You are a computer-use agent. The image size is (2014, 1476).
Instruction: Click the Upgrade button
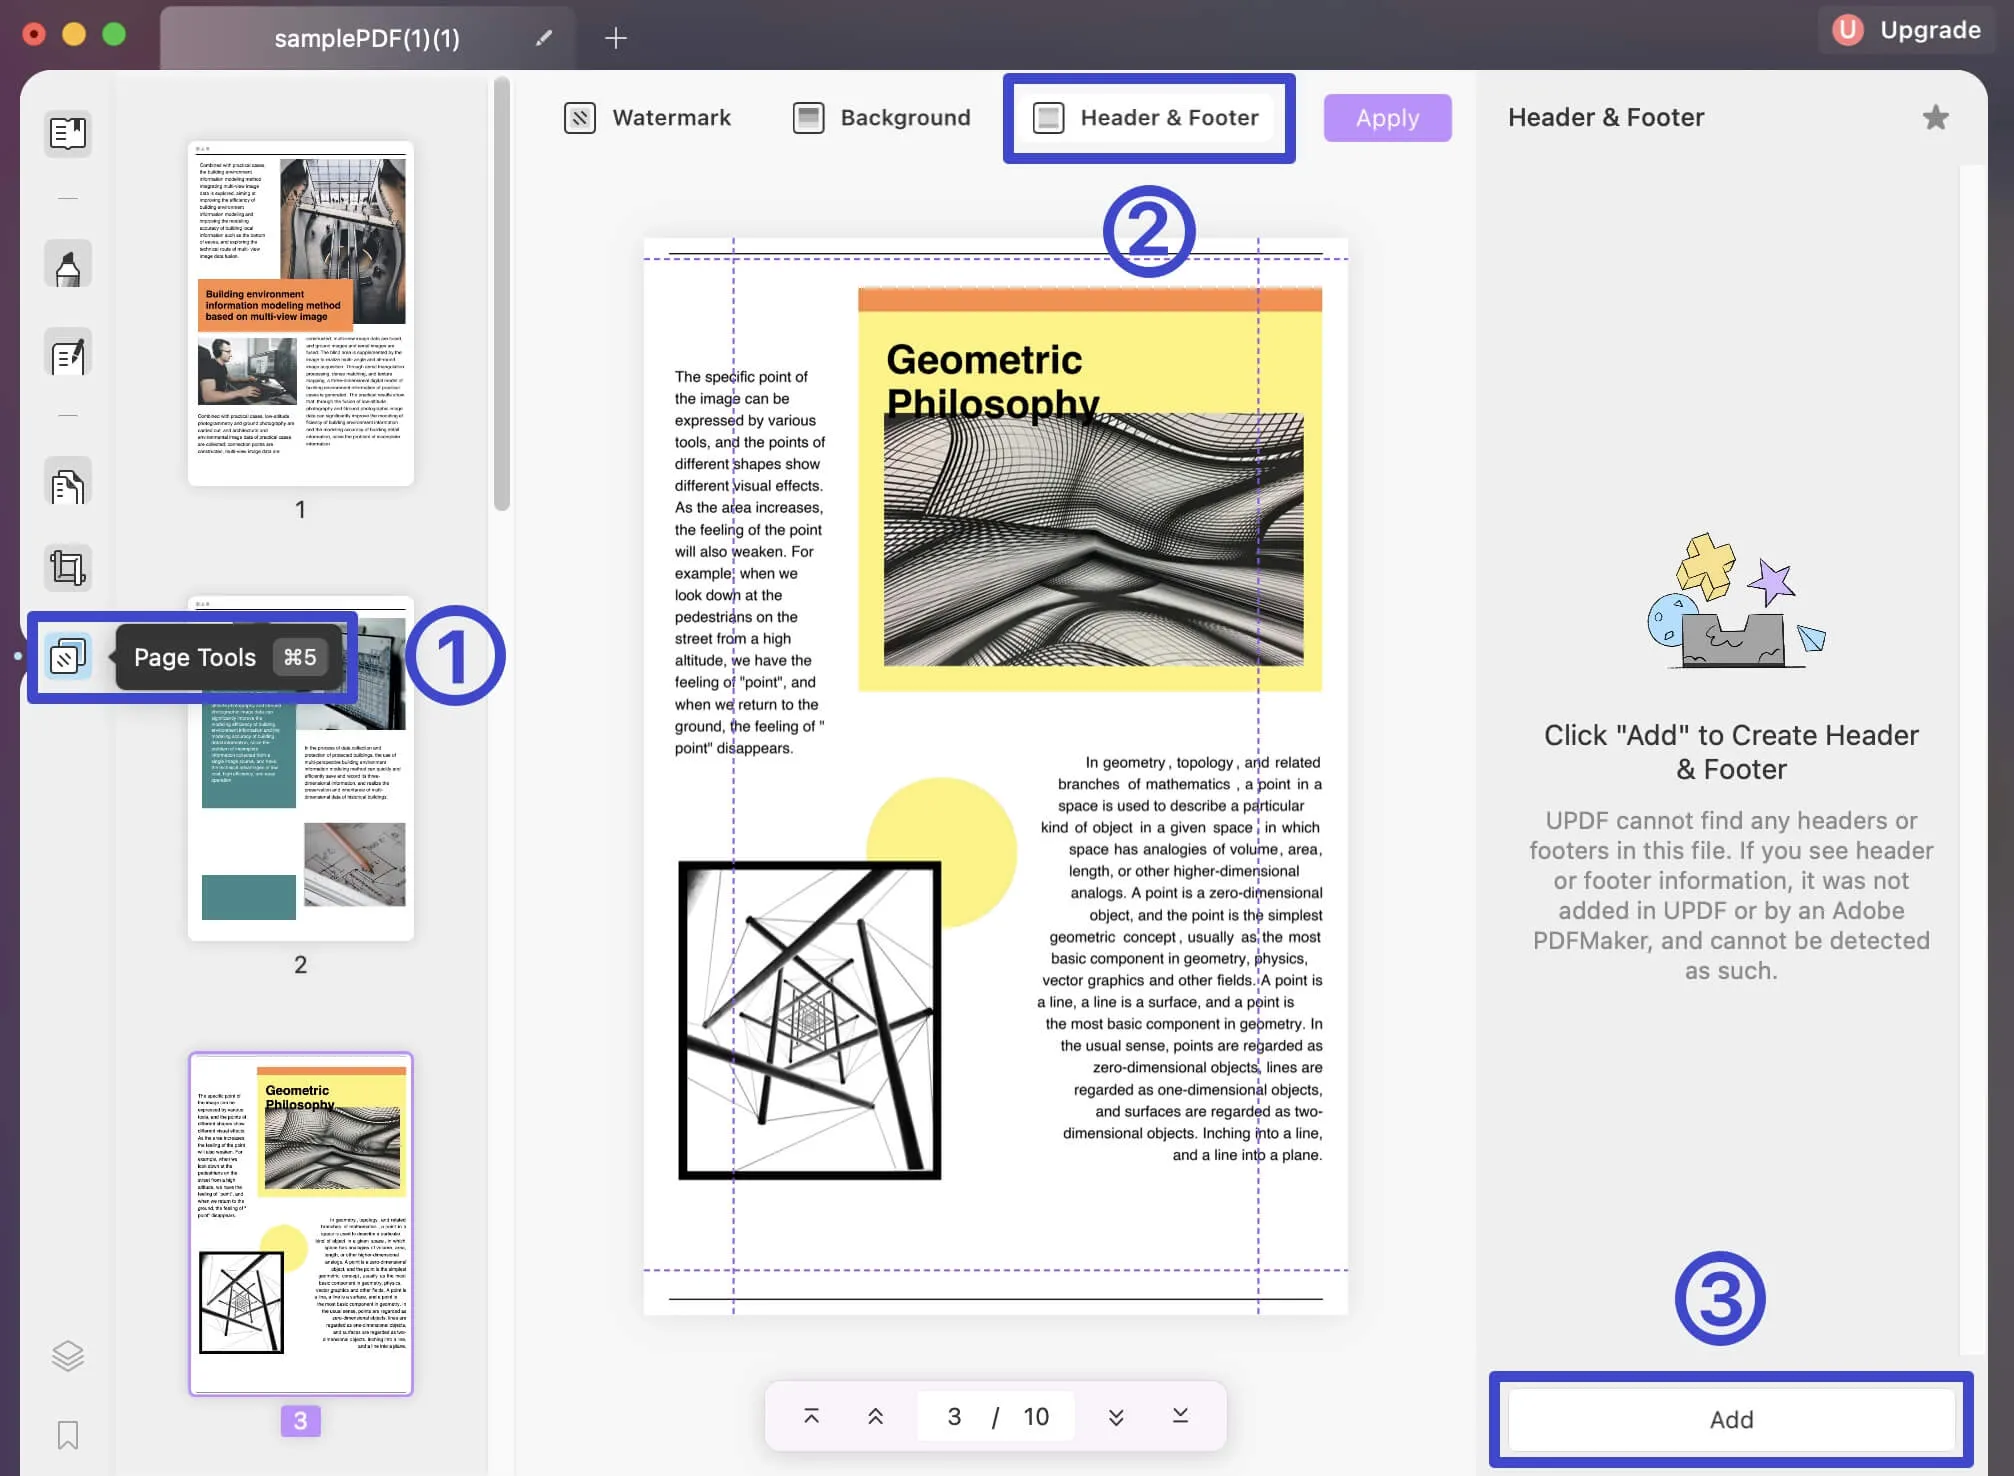tap(1907, 30)
